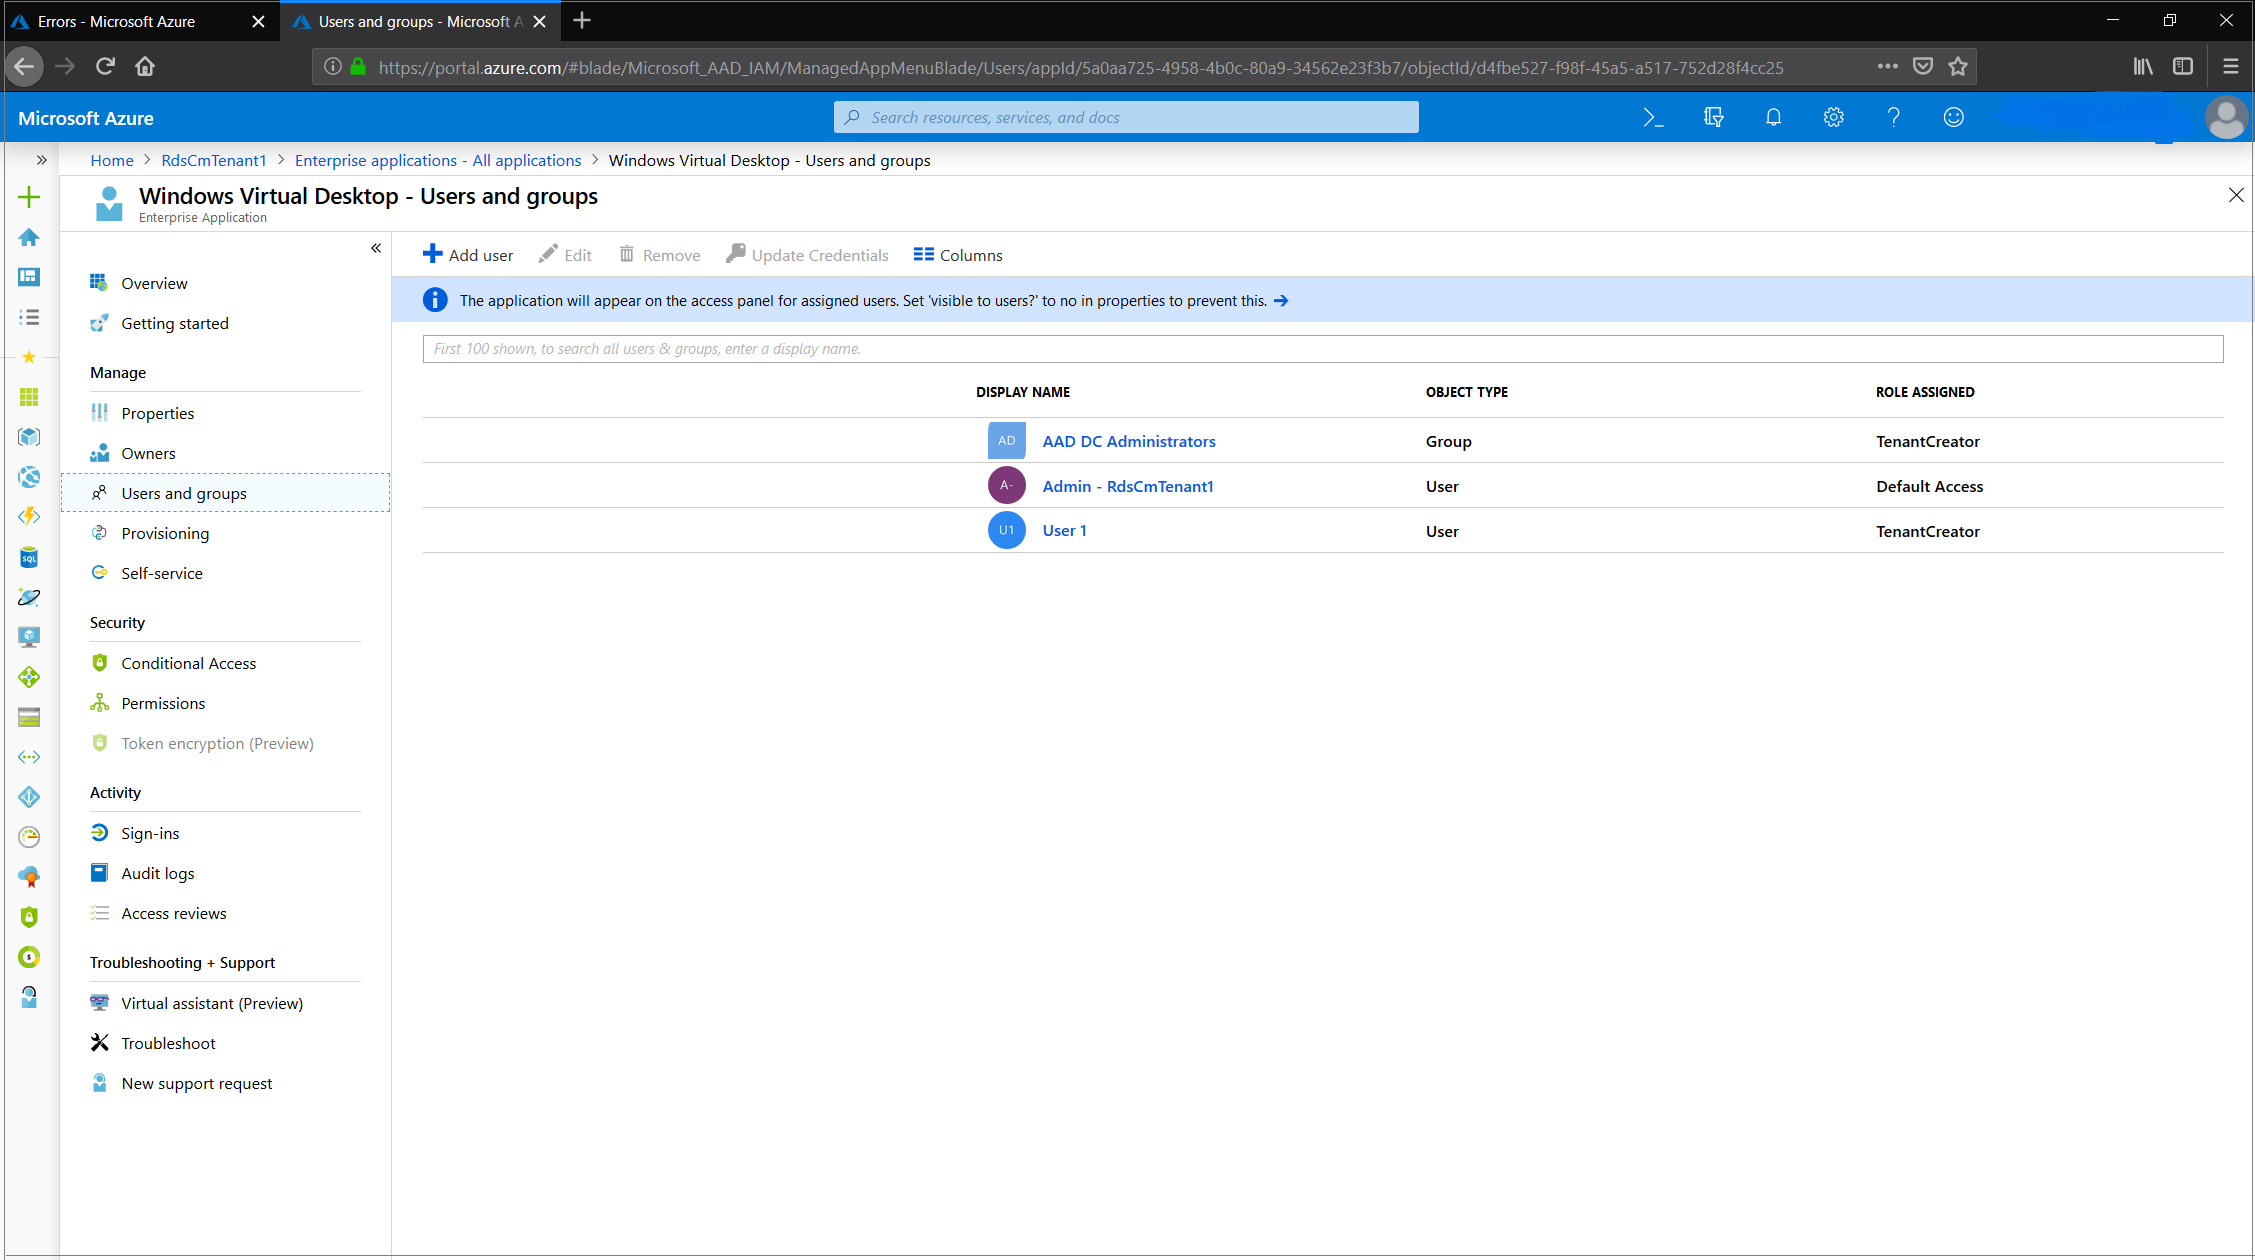Toggle Firefox sidebar view icon
Image resolution: width=2255 pixels, height=1260 pixels.
tap(2183, 67)
